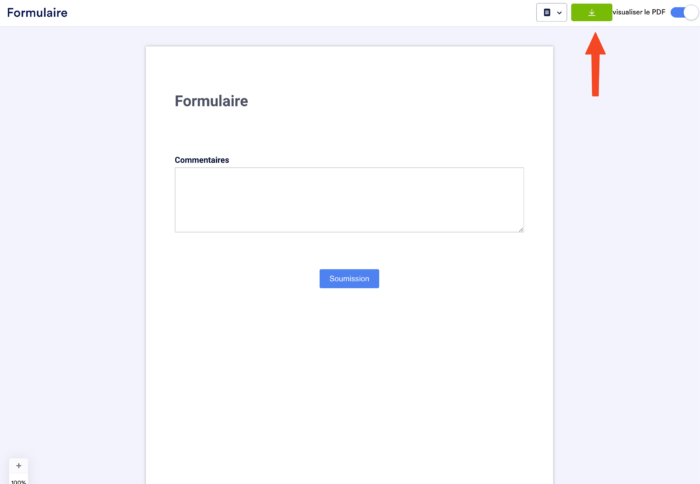The height and width of the screenshot is (484, 700).
Task: Zoom in with the plus icon
Action: 18,466
